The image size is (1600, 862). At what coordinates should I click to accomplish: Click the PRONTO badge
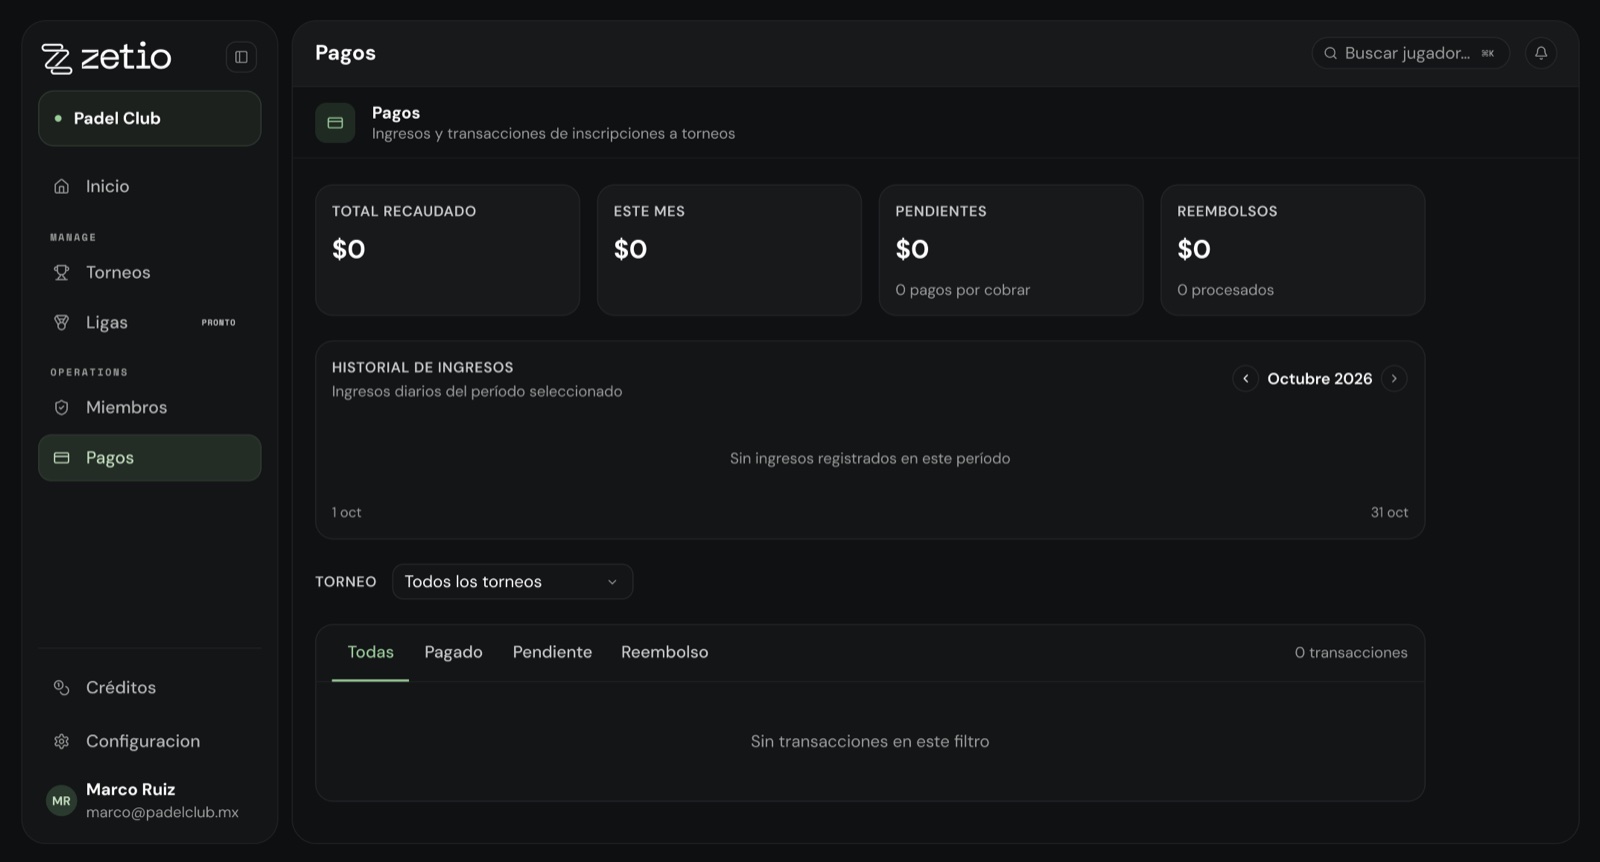point(219,323)
